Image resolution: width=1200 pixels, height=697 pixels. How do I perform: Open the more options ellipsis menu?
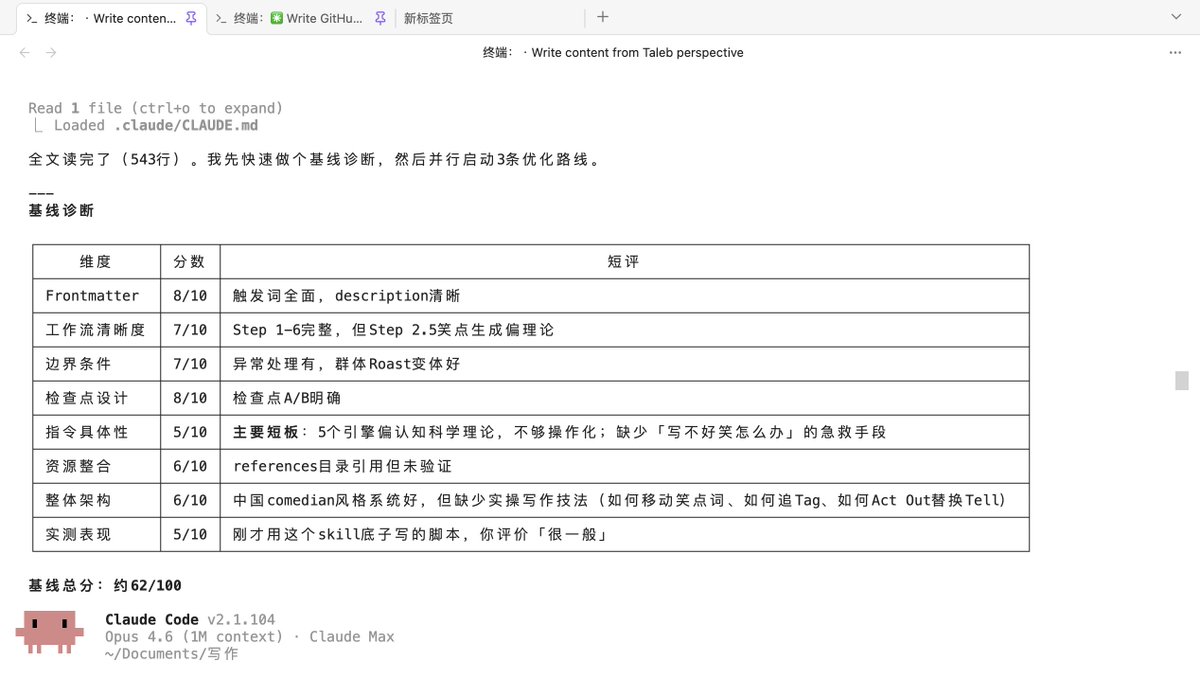tap(1176, 52)
